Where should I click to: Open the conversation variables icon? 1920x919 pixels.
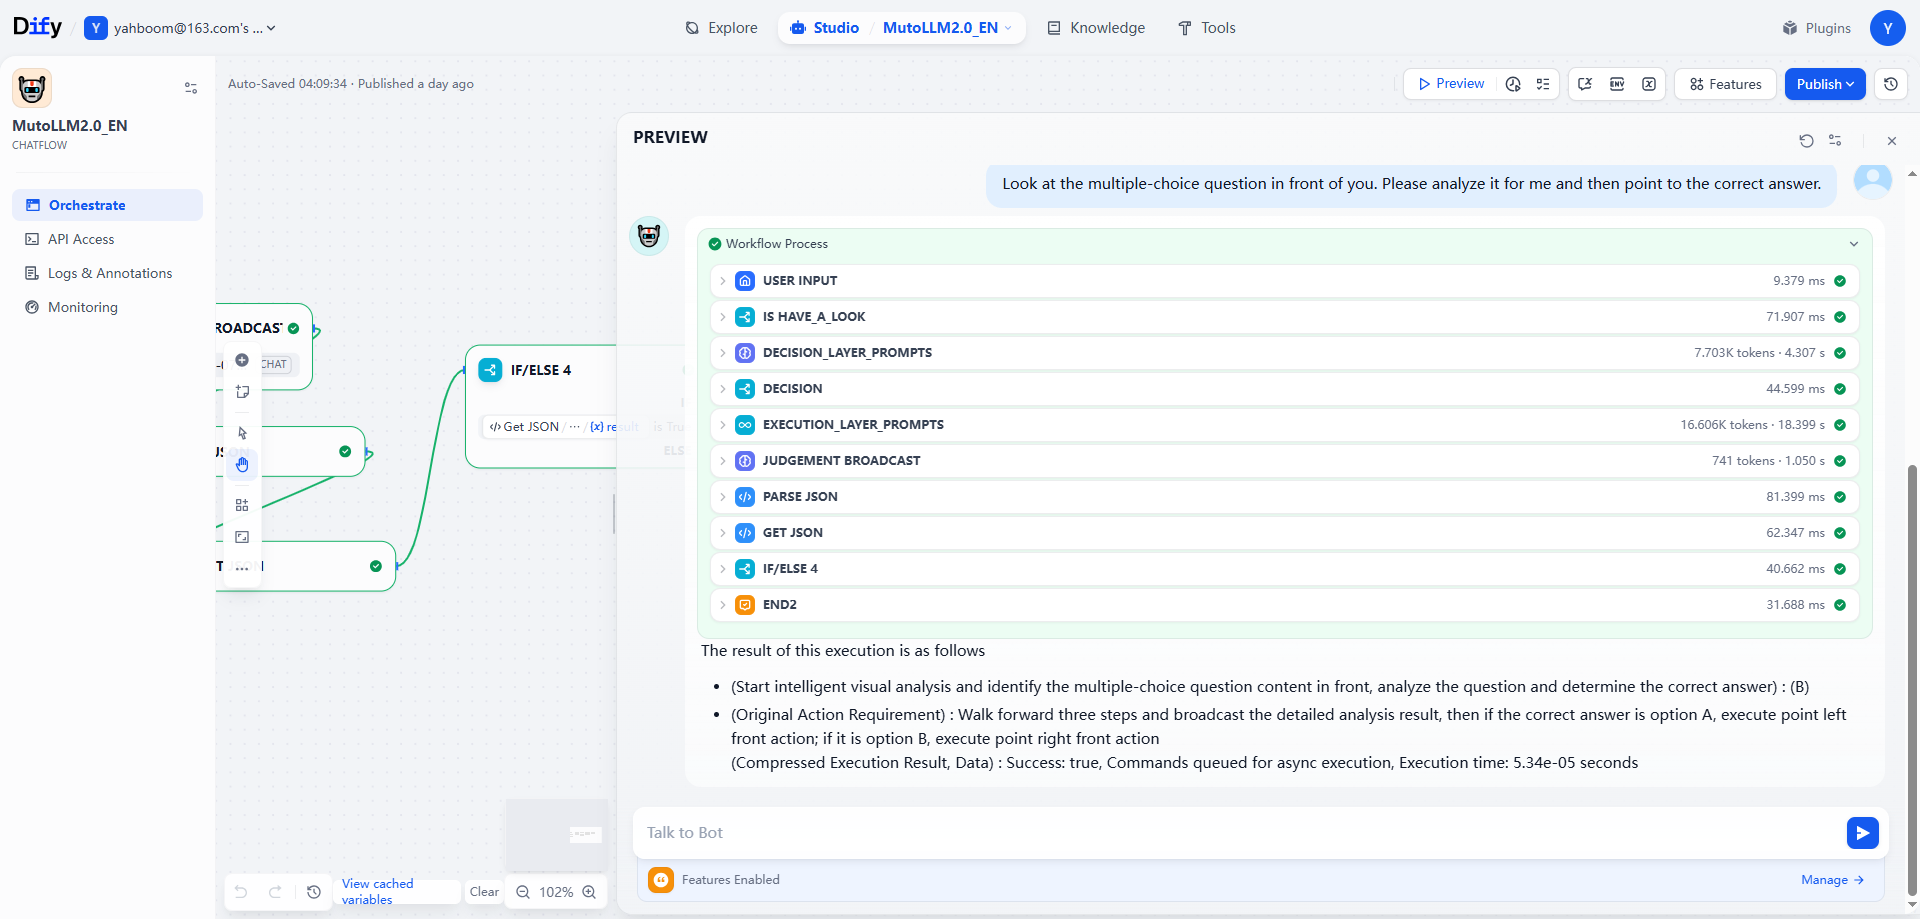pyautogui.click(x=1585, y=84)
